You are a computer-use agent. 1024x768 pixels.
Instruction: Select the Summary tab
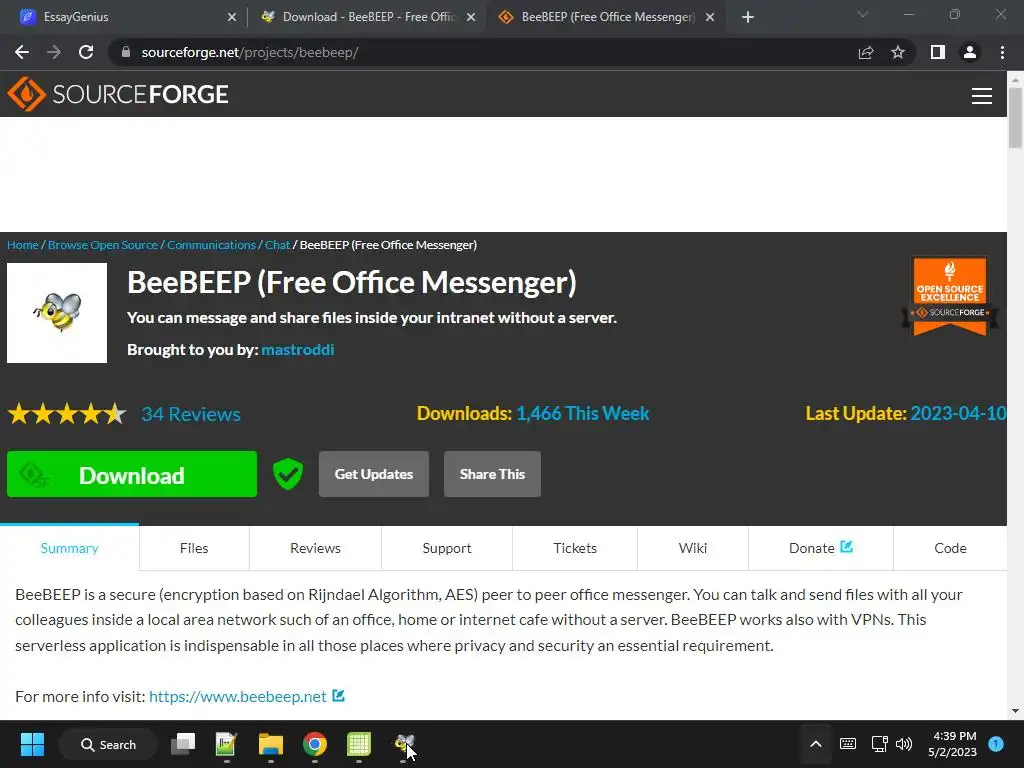69,548
